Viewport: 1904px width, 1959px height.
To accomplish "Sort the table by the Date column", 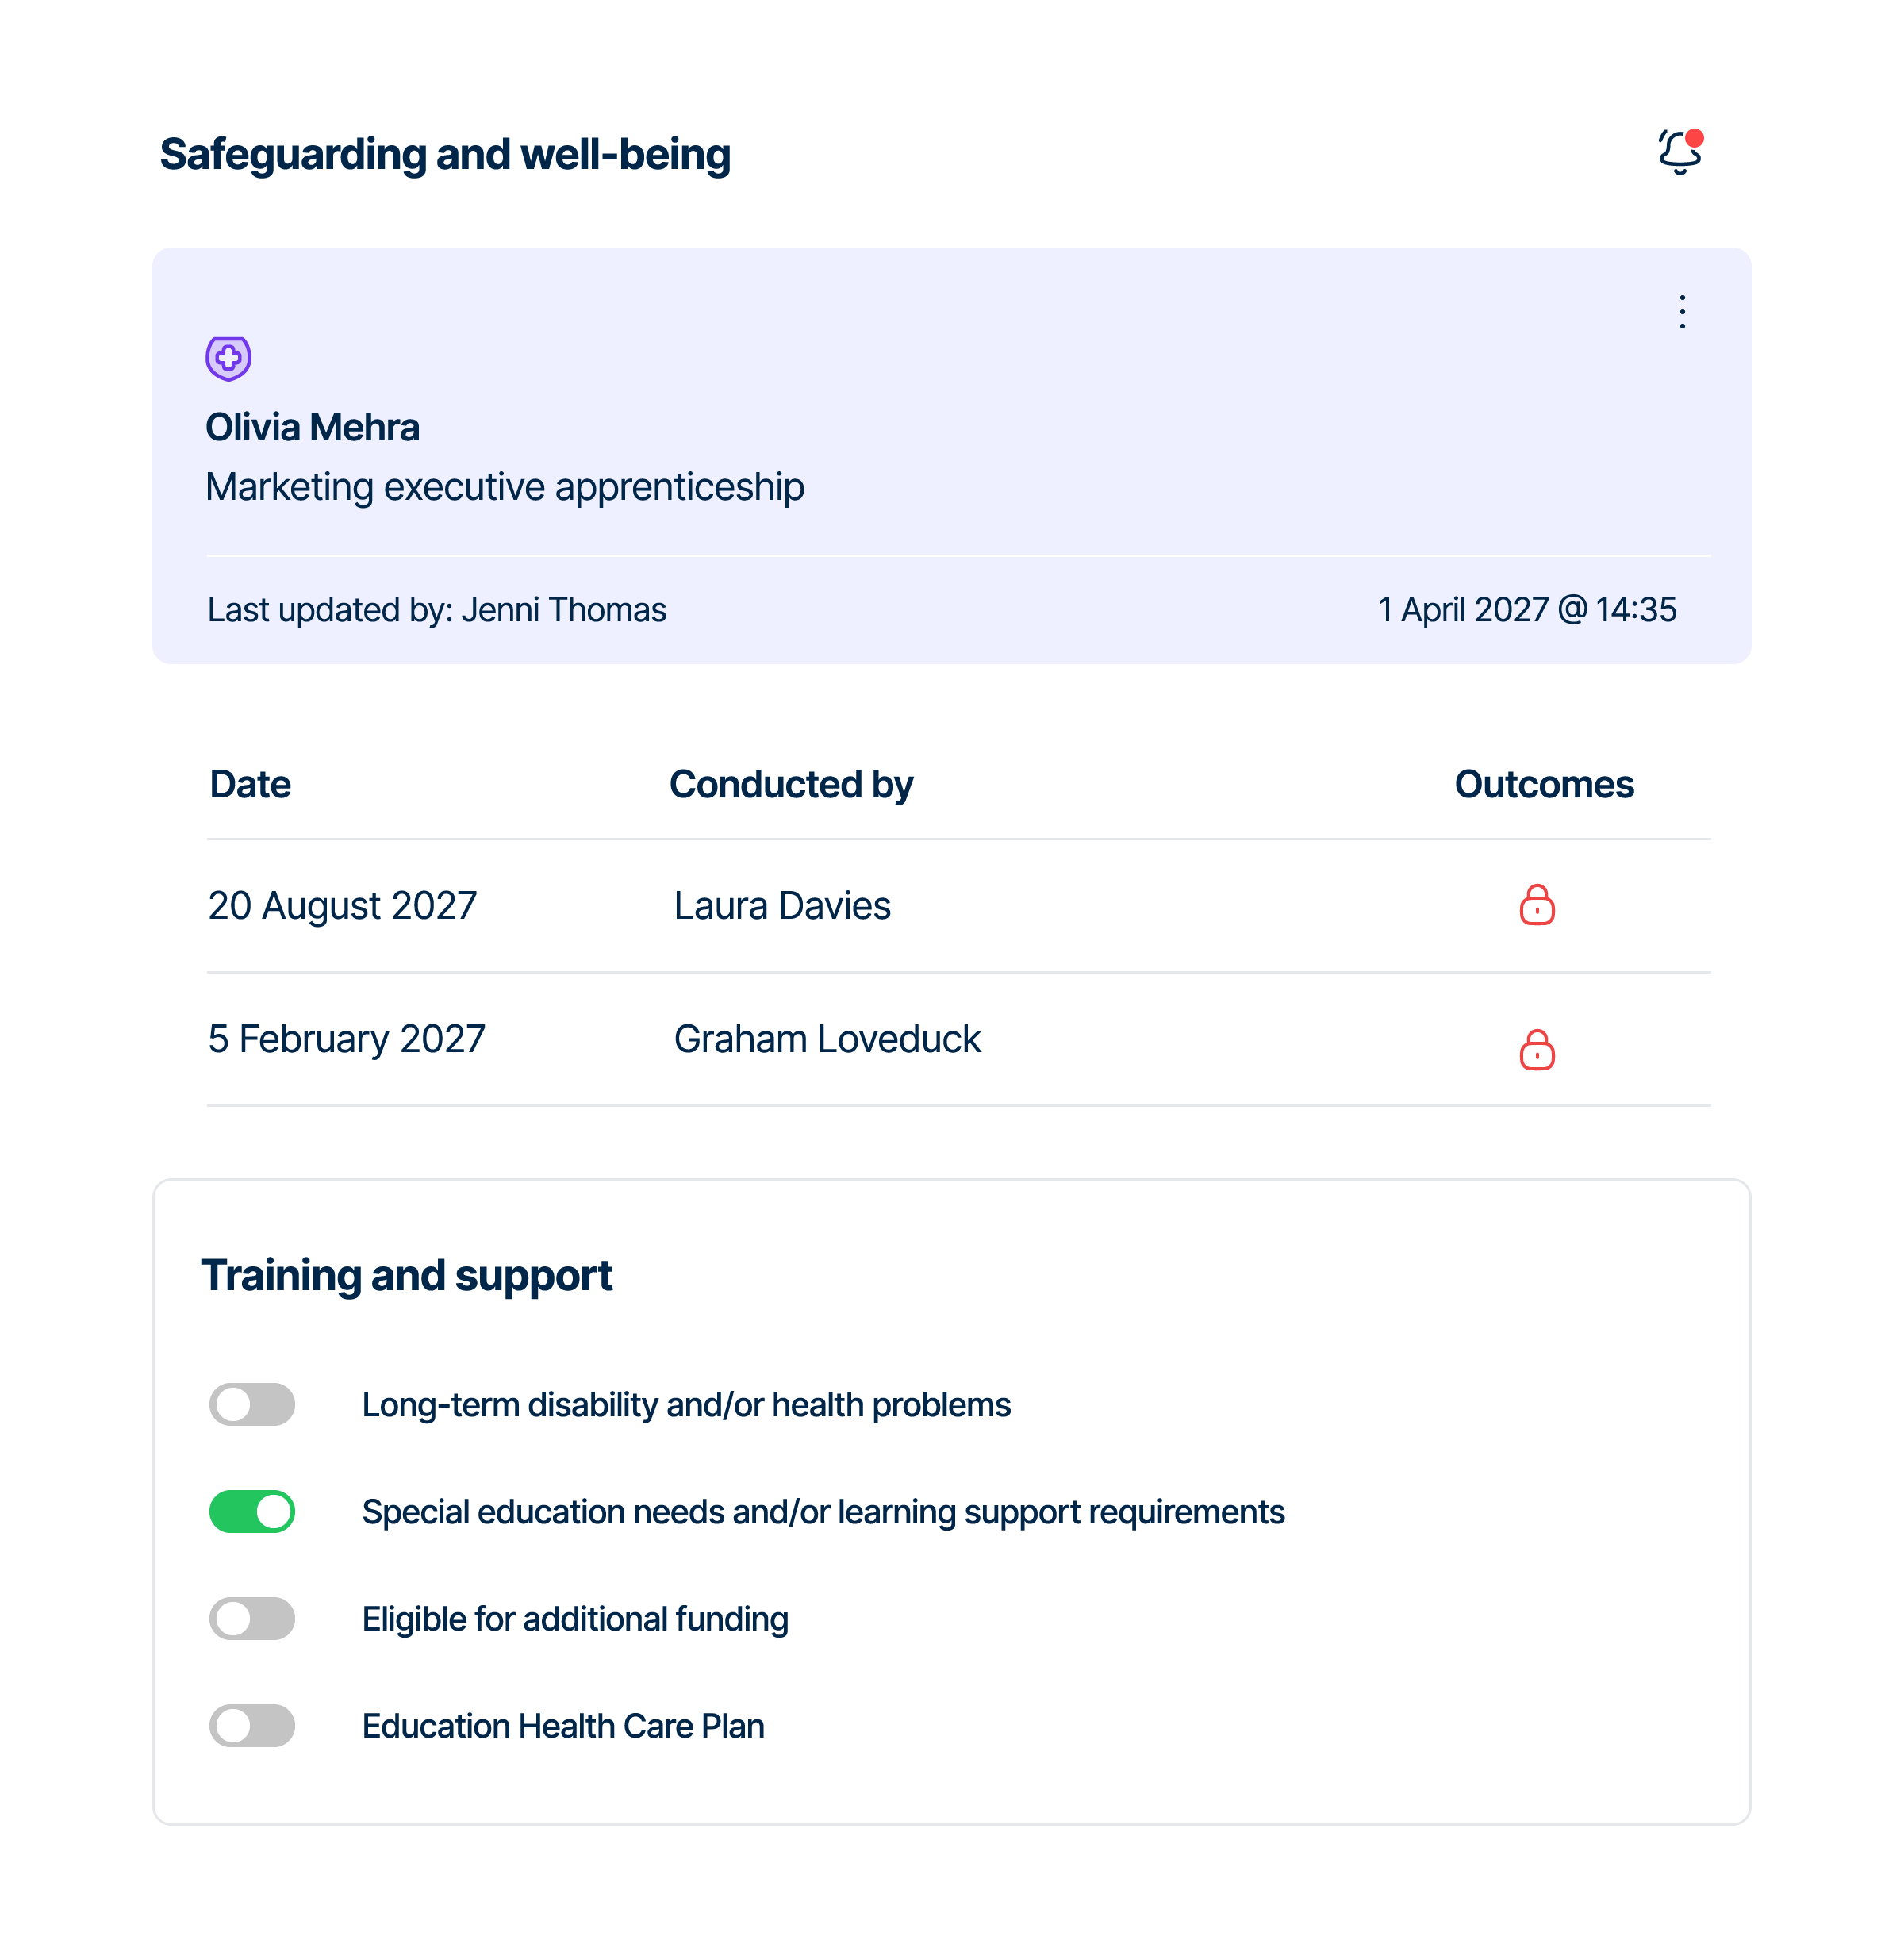I will [250, 784].
